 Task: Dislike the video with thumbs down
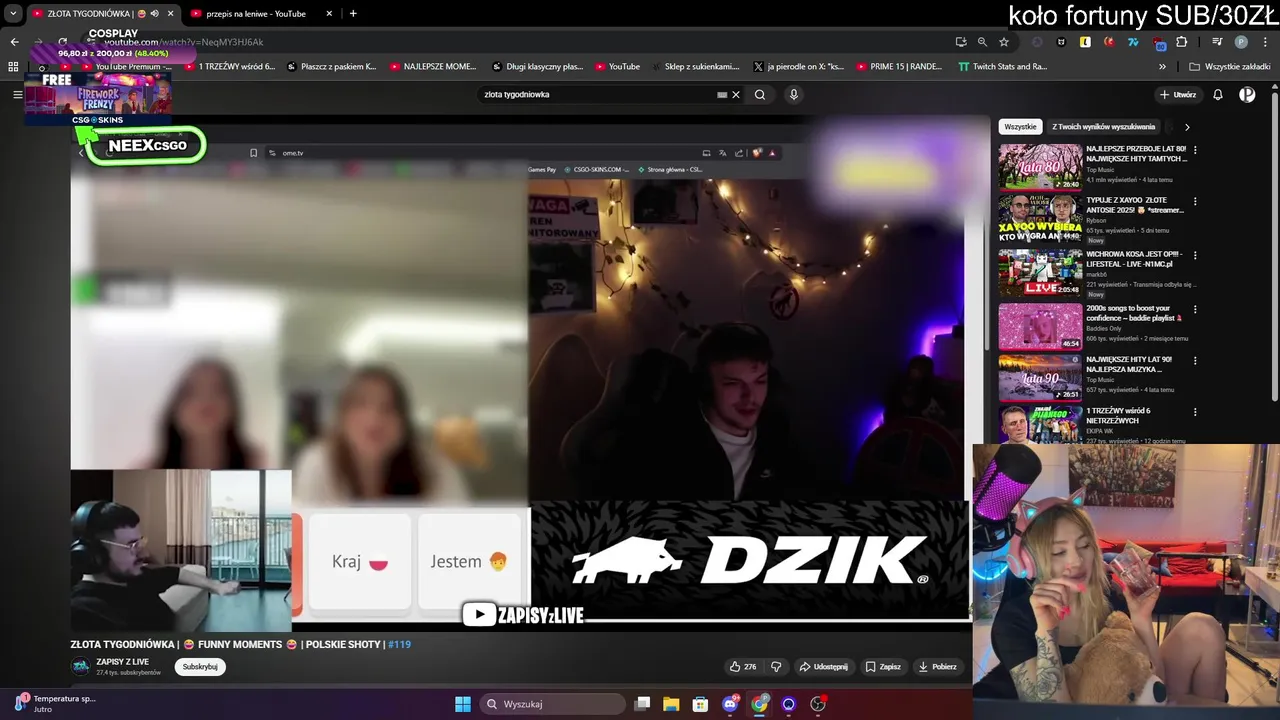776,666
